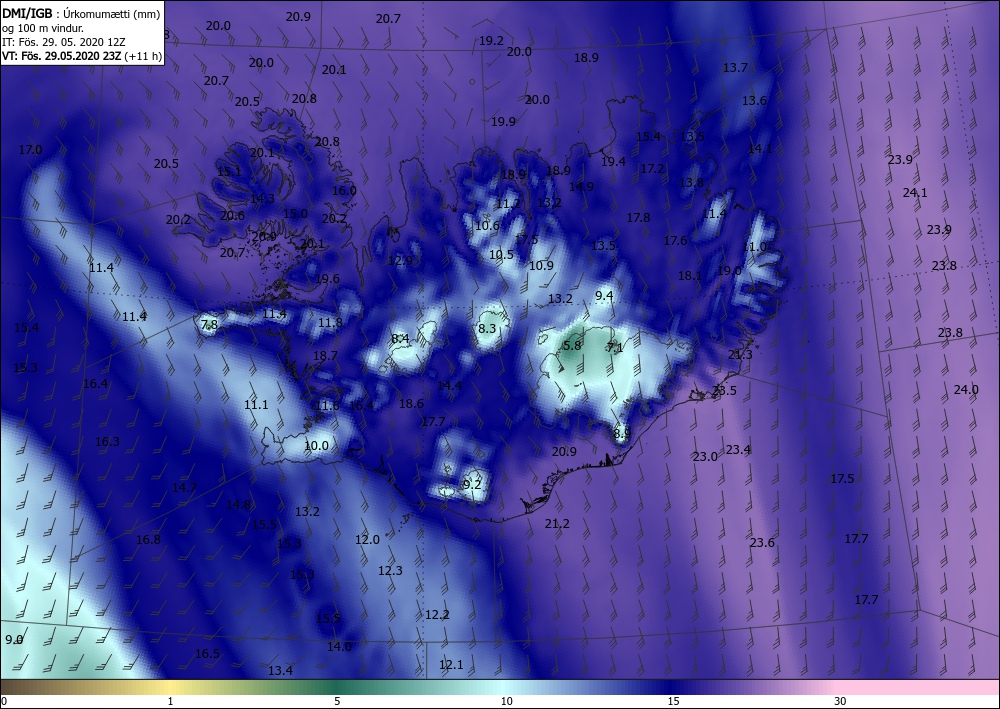Click the 'Úrkomumætti (mm)' heading text
The width and height of the screenshot is (1000, 709).
[112, 14]
